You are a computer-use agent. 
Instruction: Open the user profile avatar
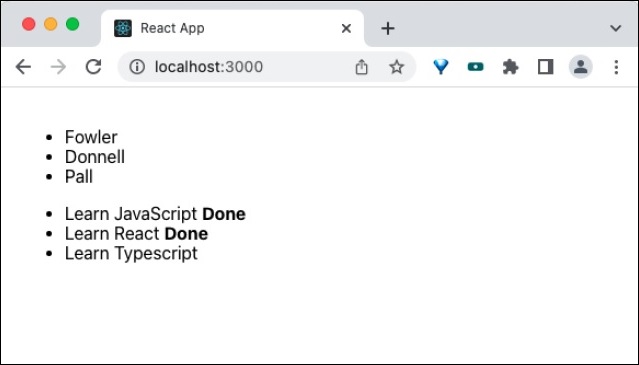pyautogui.click(x=580, y=67)
